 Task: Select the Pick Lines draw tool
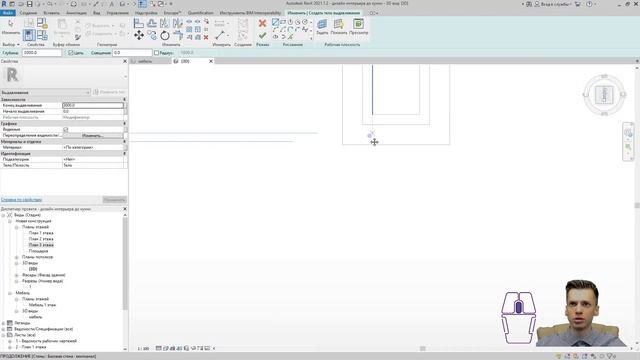[291, 37]
